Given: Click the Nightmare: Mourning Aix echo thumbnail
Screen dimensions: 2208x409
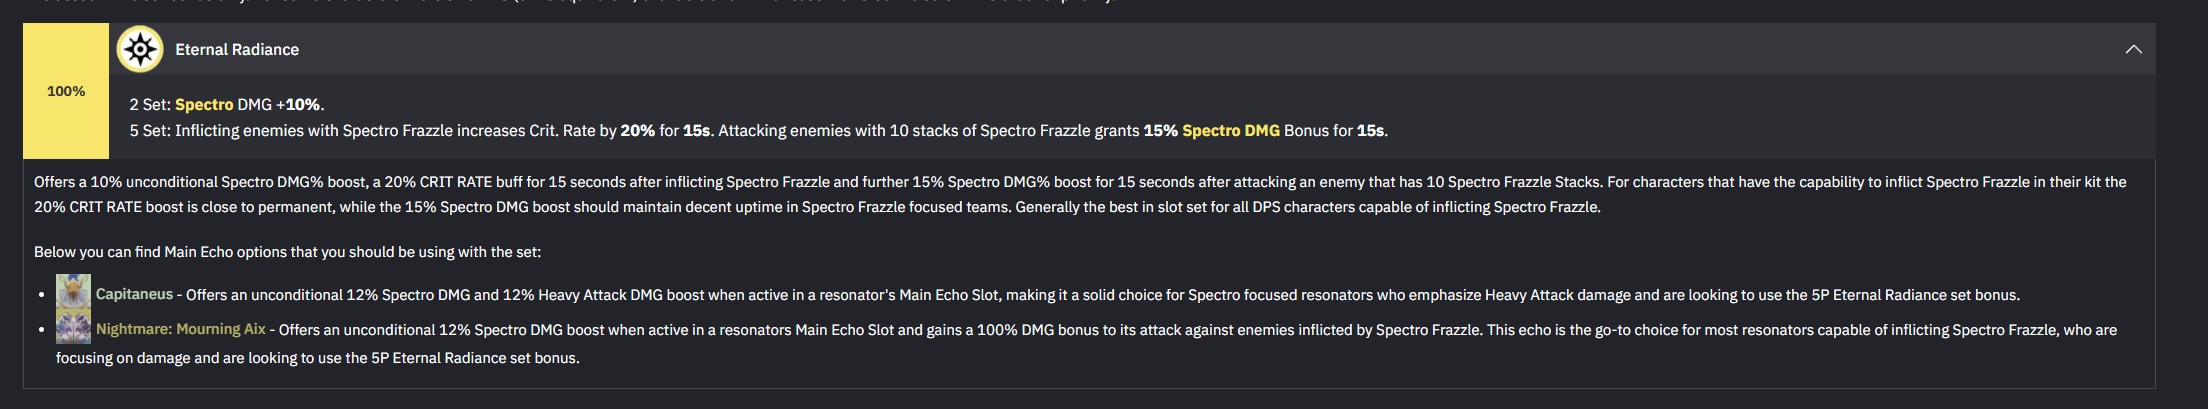Looking at the screenshot, I should (x=73, y=327).
